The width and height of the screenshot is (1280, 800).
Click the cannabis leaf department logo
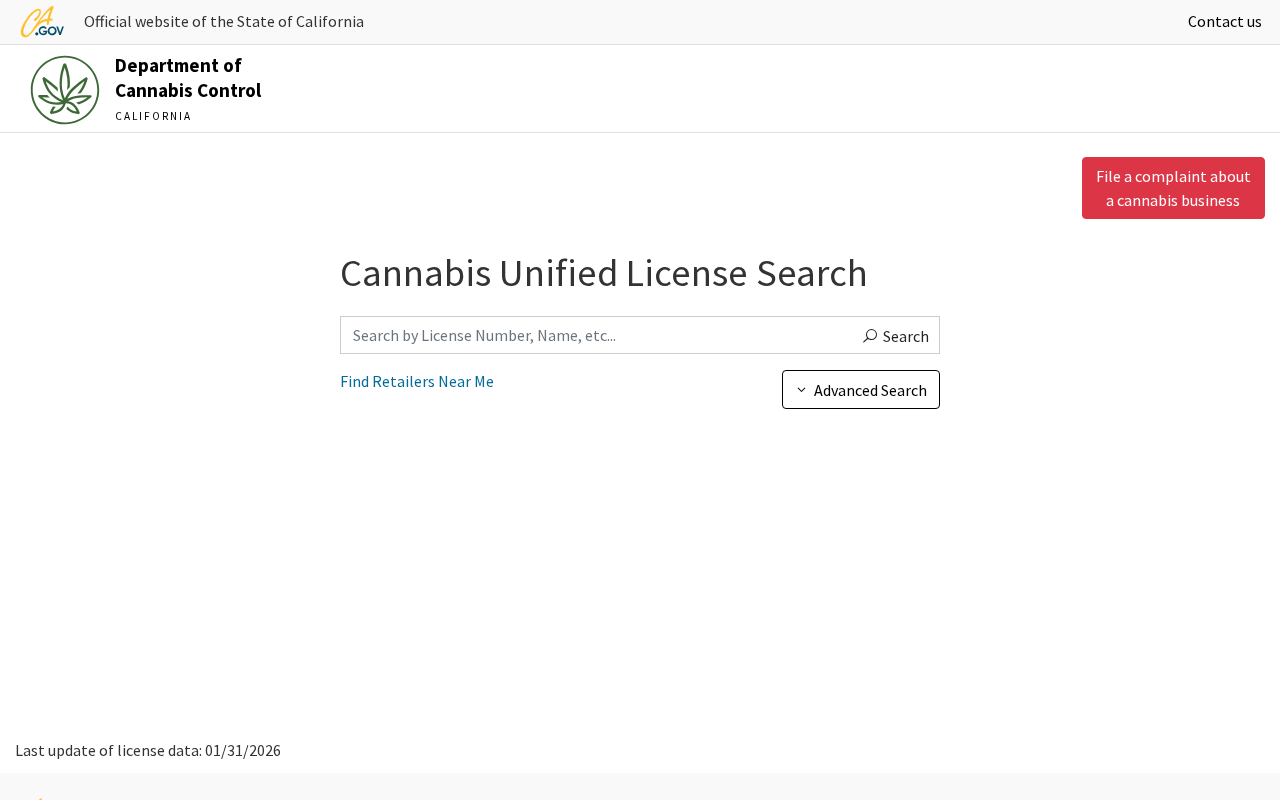(65, 90)
